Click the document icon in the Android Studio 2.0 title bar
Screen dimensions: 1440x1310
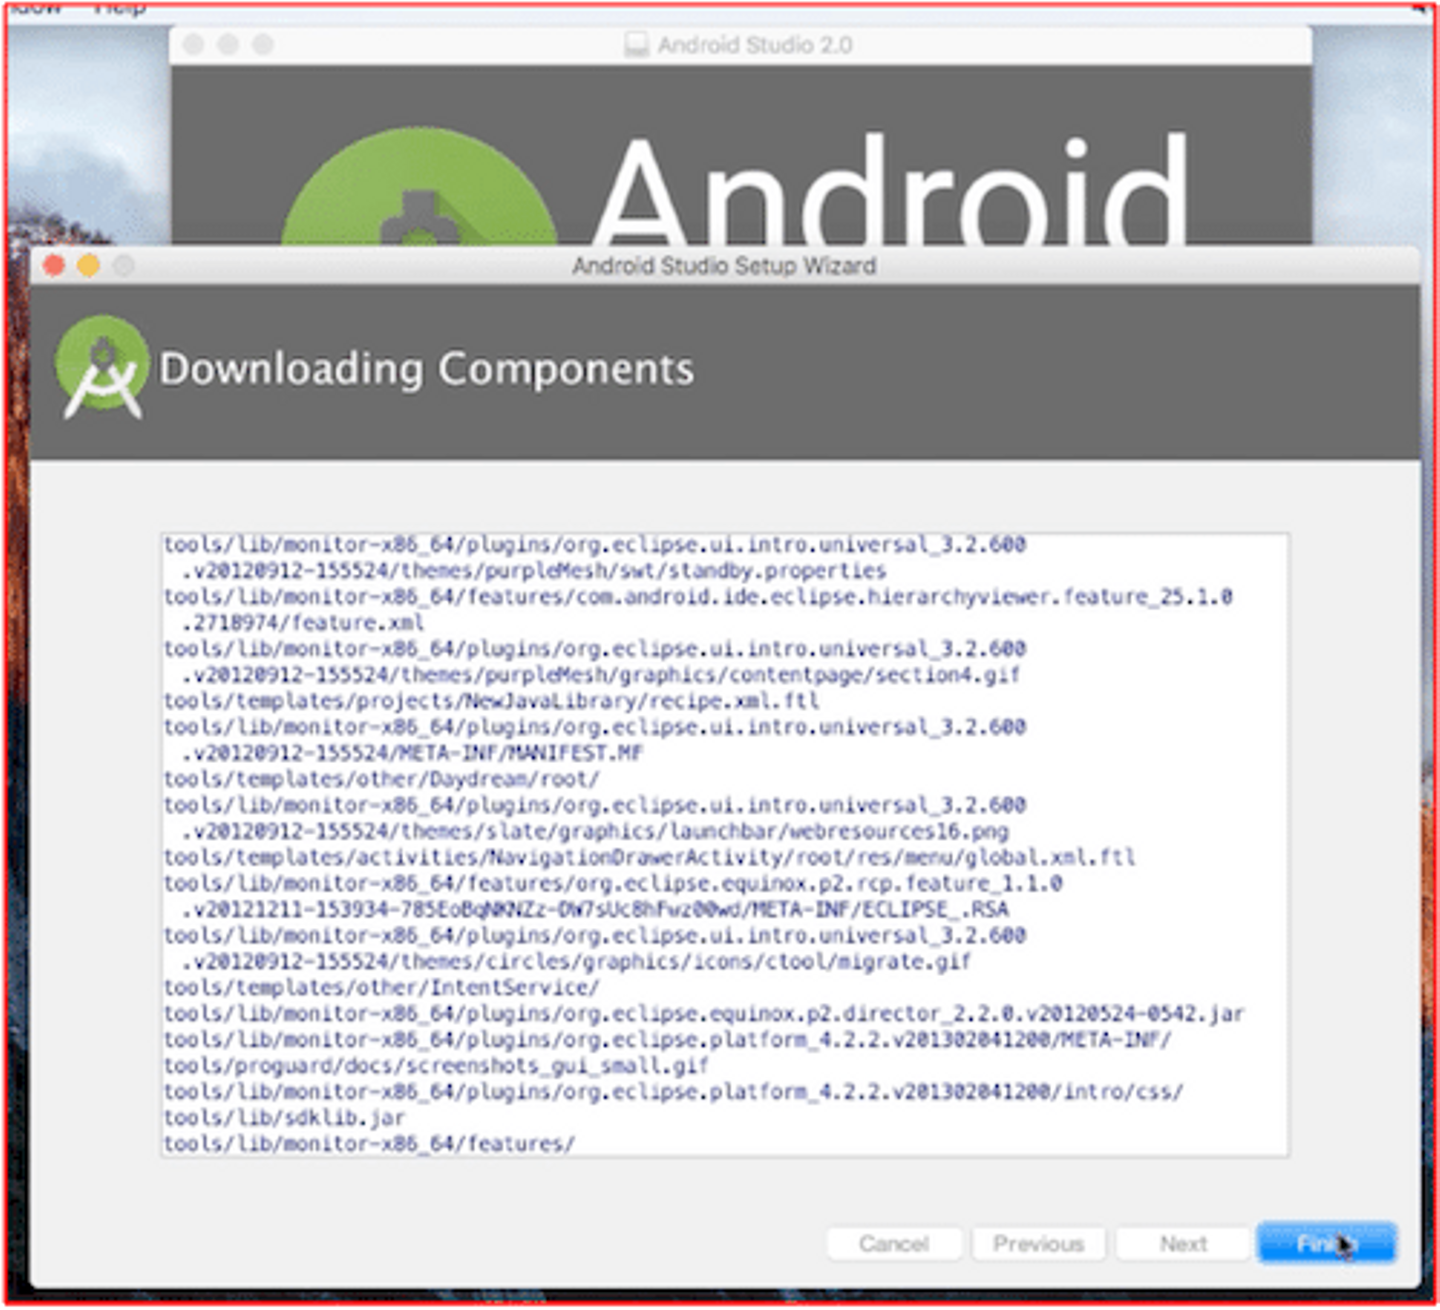tap(636, 45)
